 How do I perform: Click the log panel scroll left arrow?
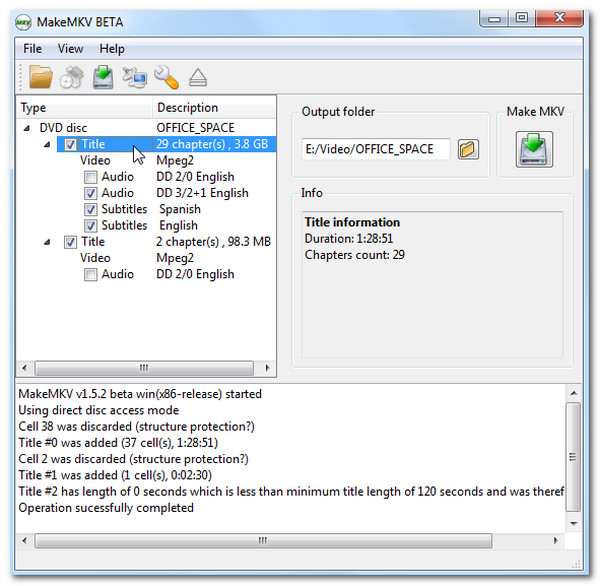coord(24,540)
